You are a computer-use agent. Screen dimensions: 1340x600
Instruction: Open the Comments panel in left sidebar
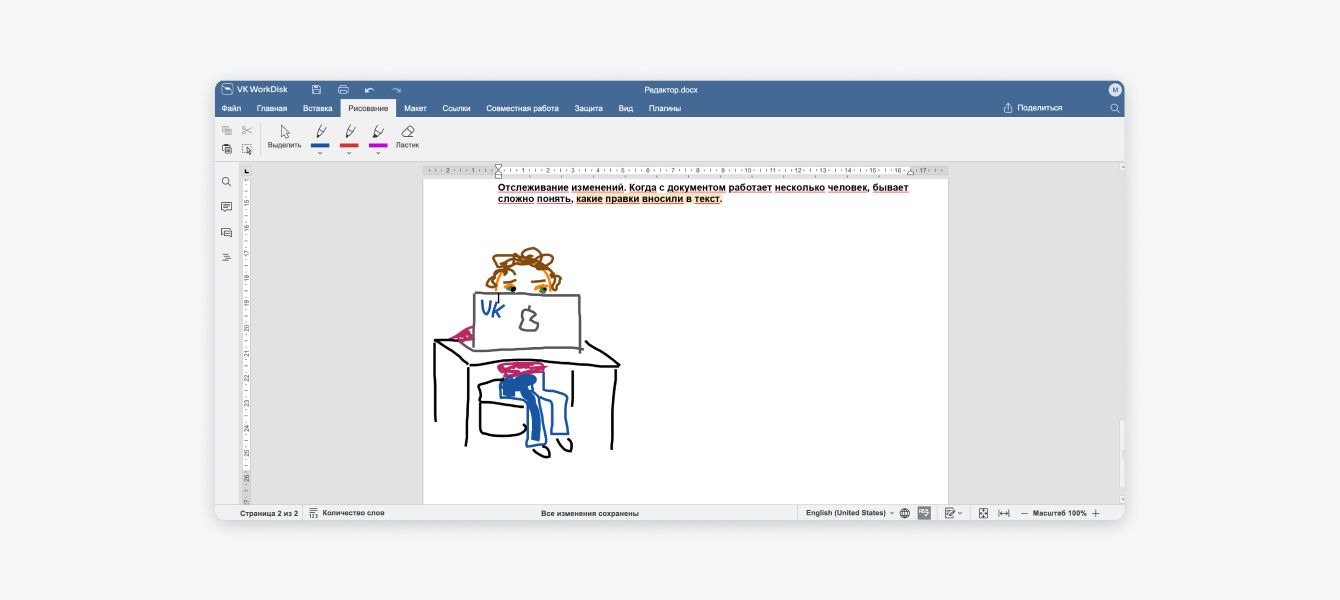pyautogui.click(x=226, y=207)
